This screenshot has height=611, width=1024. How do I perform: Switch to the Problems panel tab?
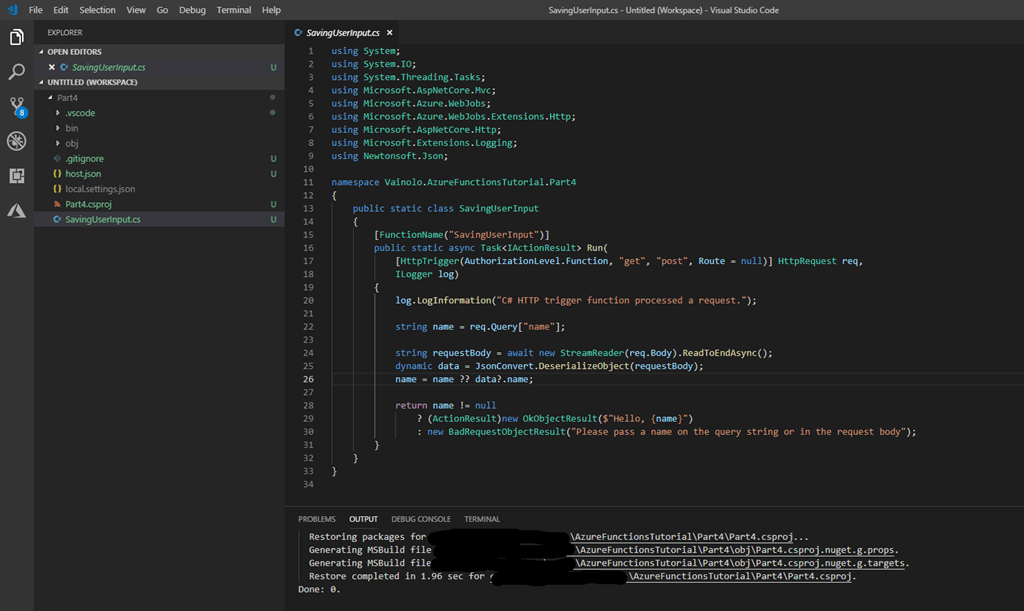pyautogui.click(x=317, y=519)
